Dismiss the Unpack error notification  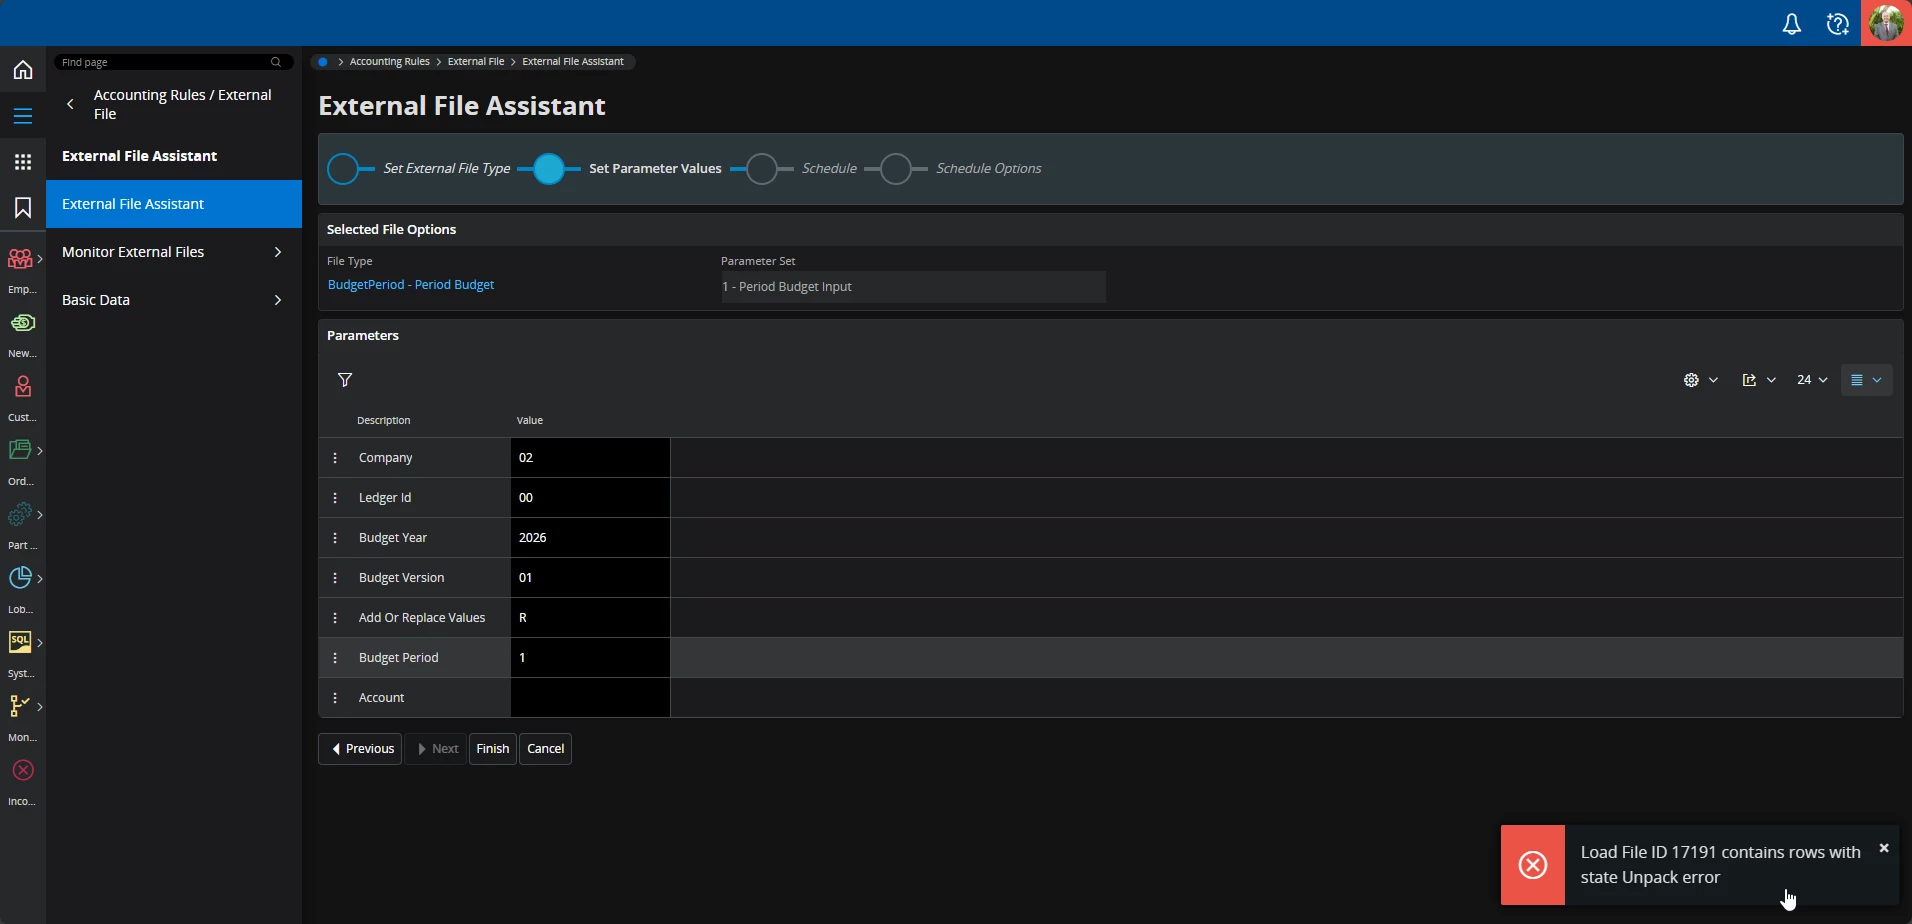click(x=1884, y=848)
